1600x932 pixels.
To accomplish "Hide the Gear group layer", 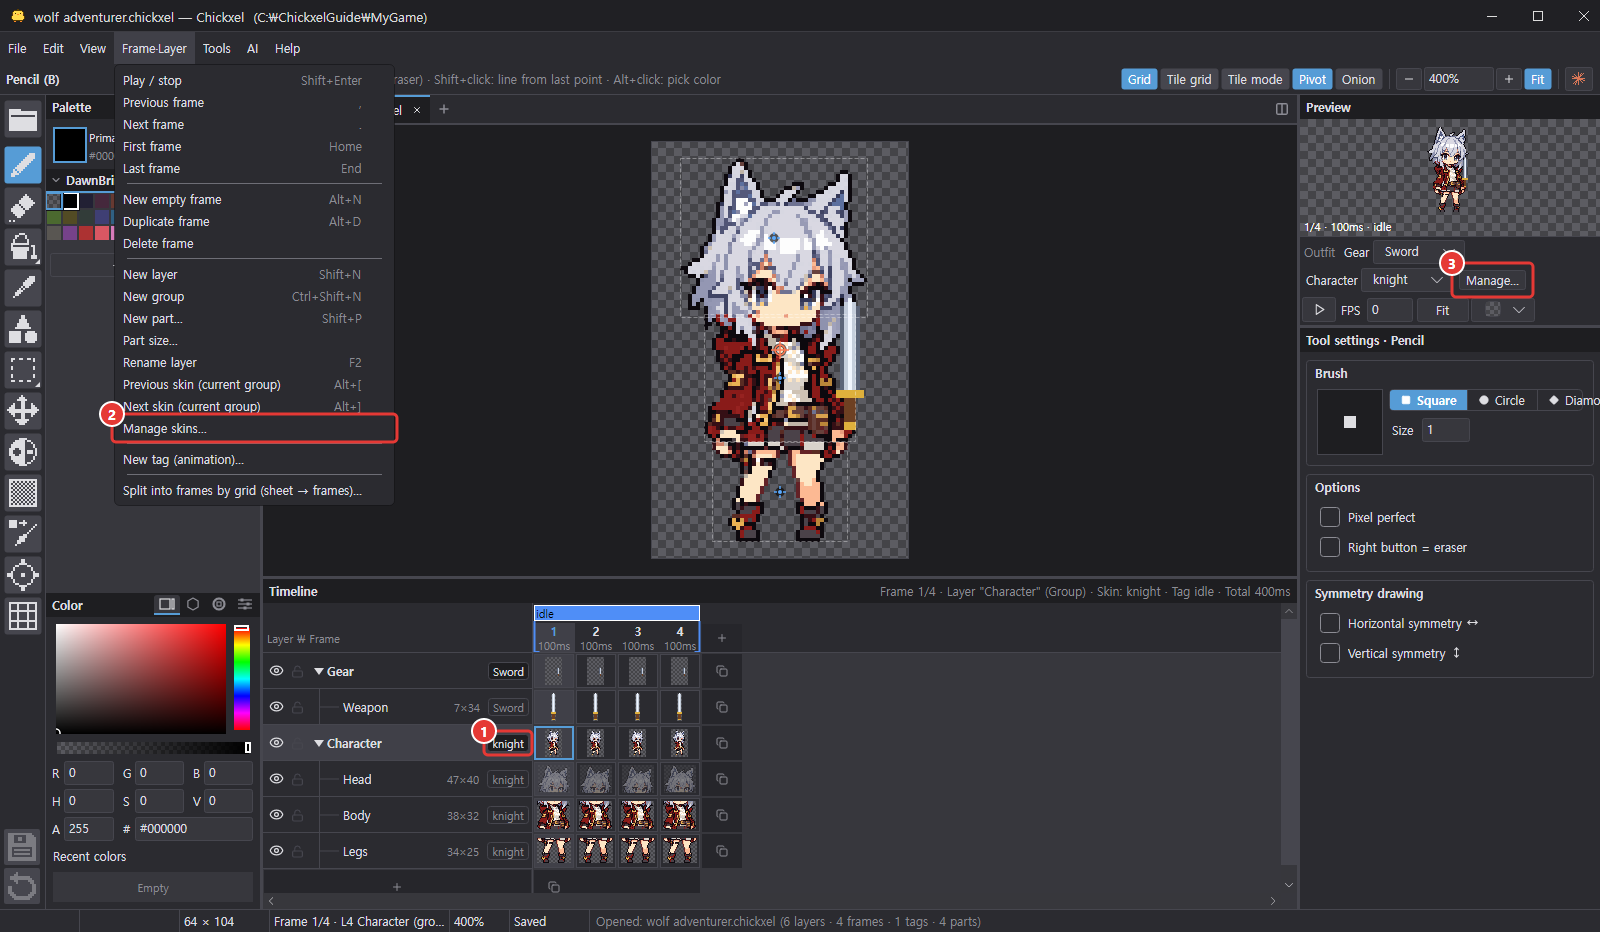I will tap(277, 671).
